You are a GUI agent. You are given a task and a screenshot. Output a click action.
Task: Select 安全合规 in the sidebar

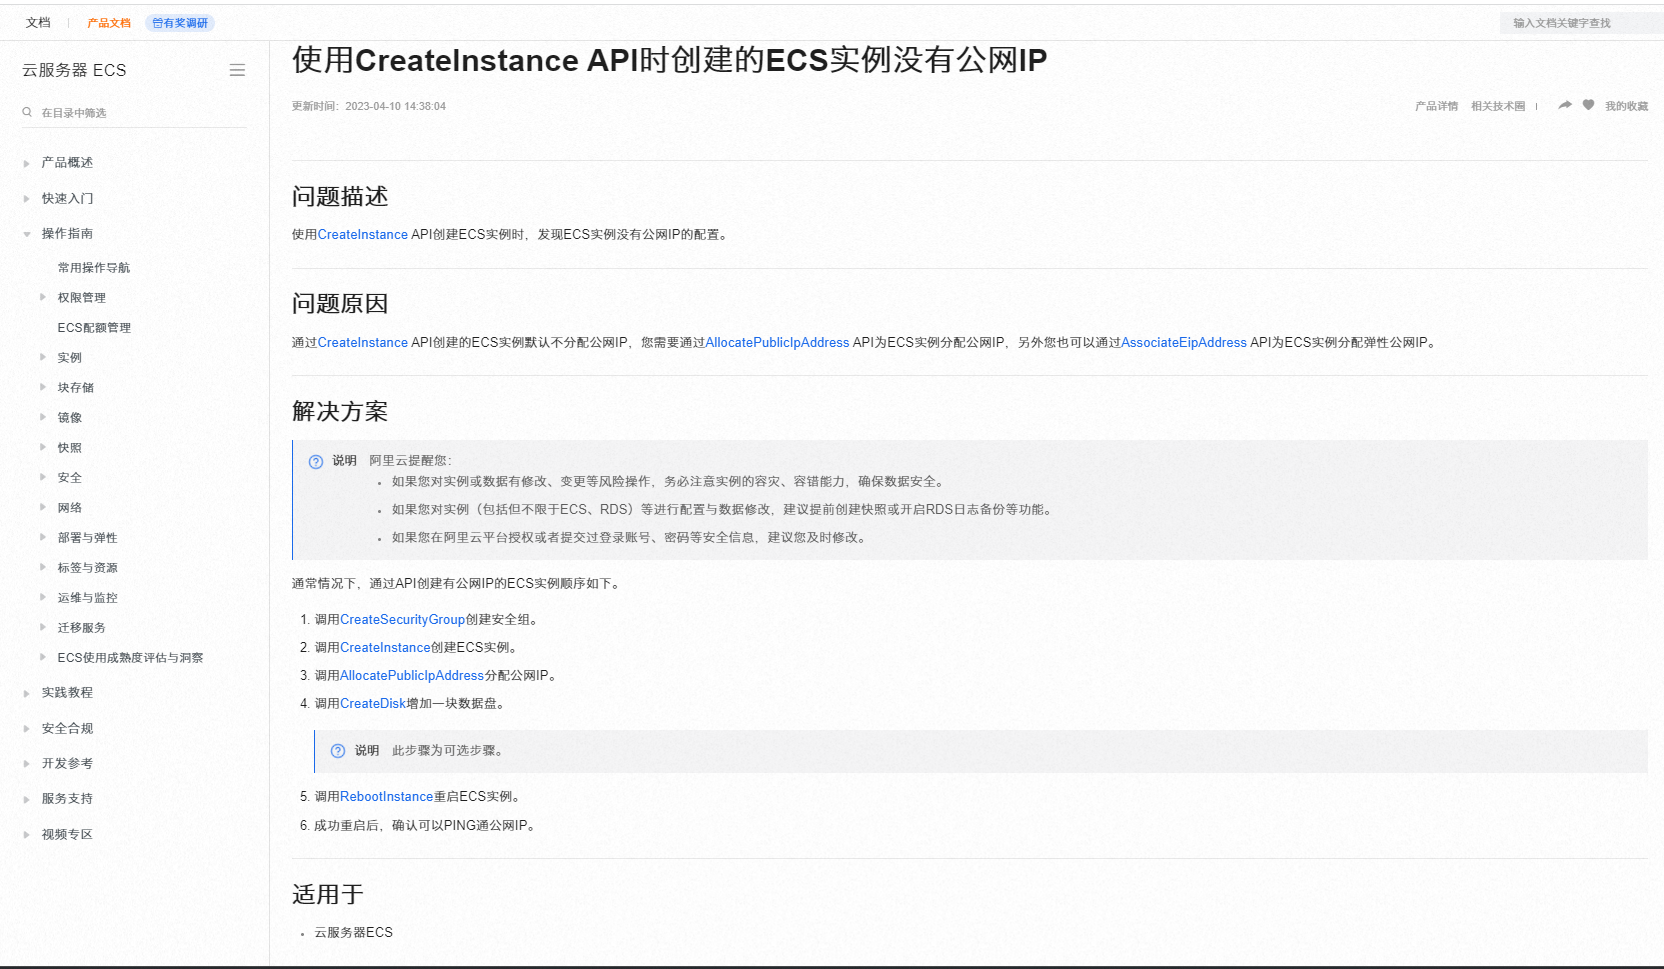click(x=67, y=729)
